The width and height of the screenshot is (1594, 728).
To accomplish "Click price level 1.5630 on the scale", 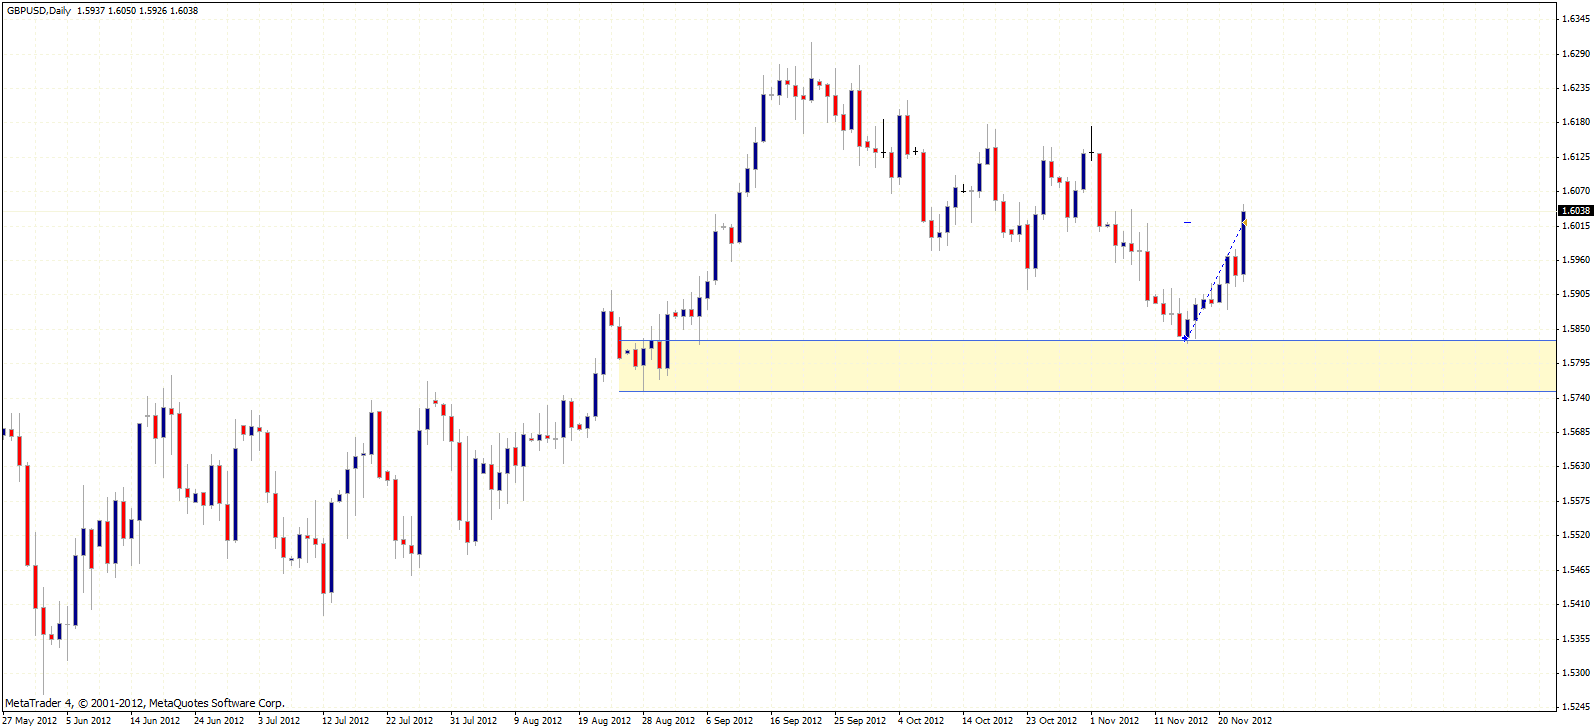I will 1576,466.
